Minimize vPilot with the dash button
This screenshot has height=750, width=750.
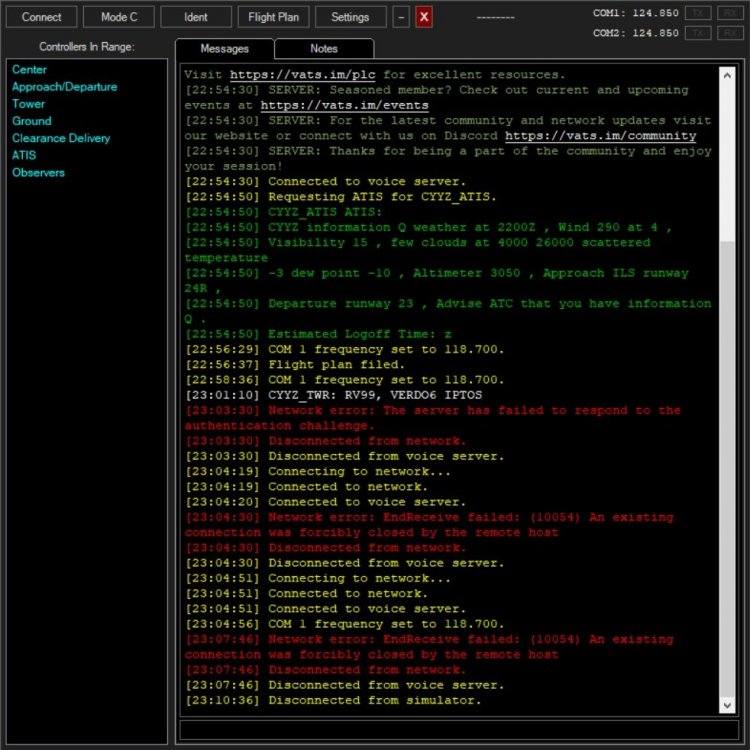(401, 17)
